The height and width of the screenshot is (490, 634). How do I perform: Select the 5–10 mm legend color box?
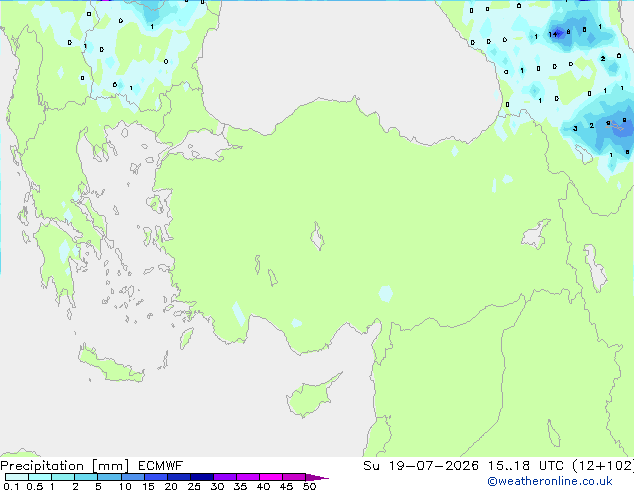(x=109, y=477)
